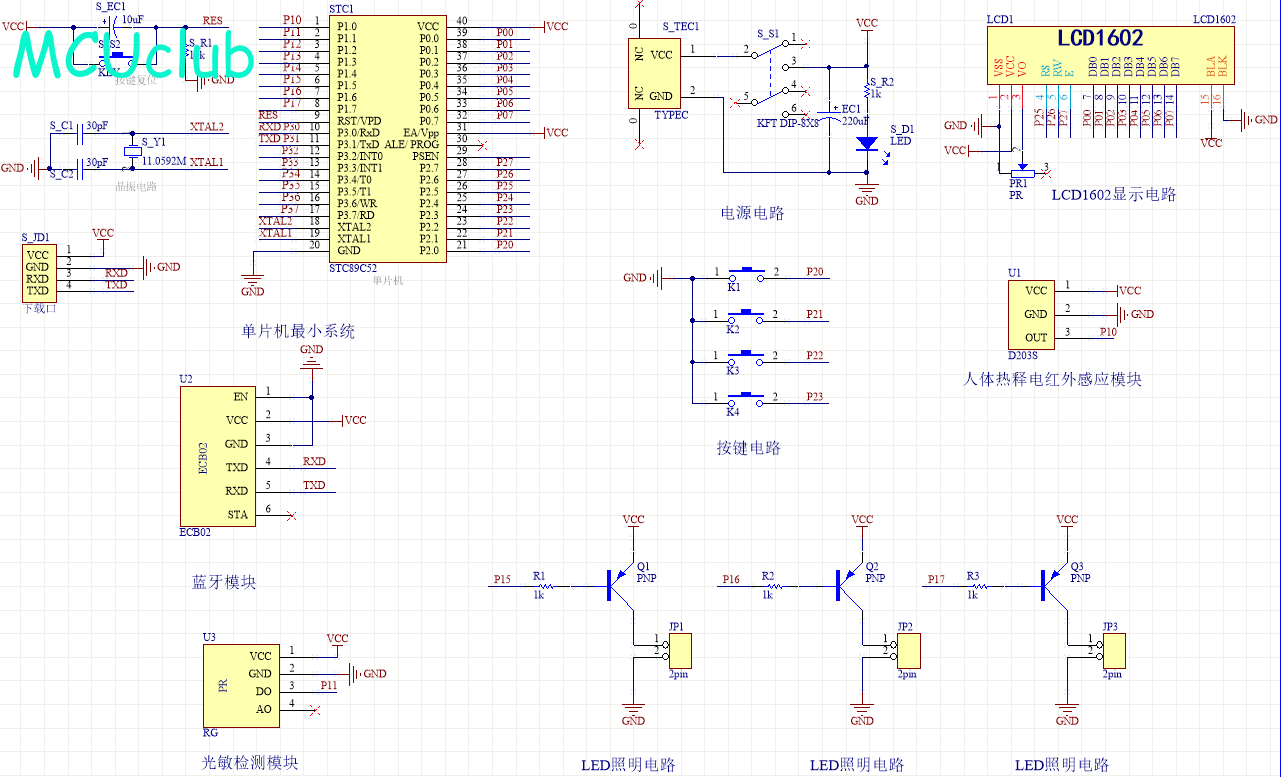
Task: Click the Q3 PNP transistor symbol
Action: [1053, 581]
